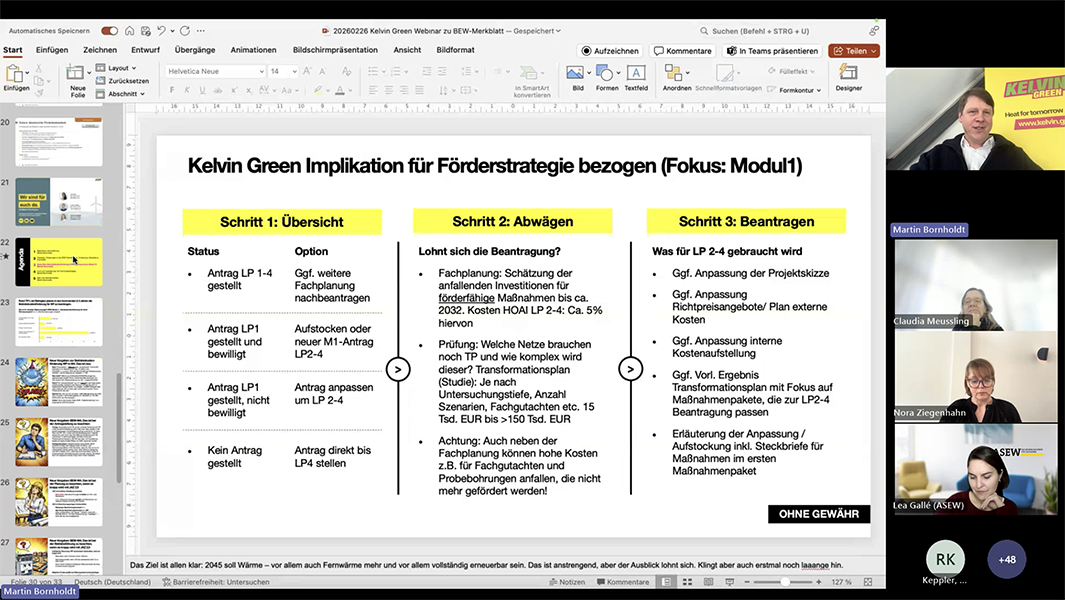The image size is (1065, 600).
Task: Select slide 24 thumbnail
Action: point(59,382)
